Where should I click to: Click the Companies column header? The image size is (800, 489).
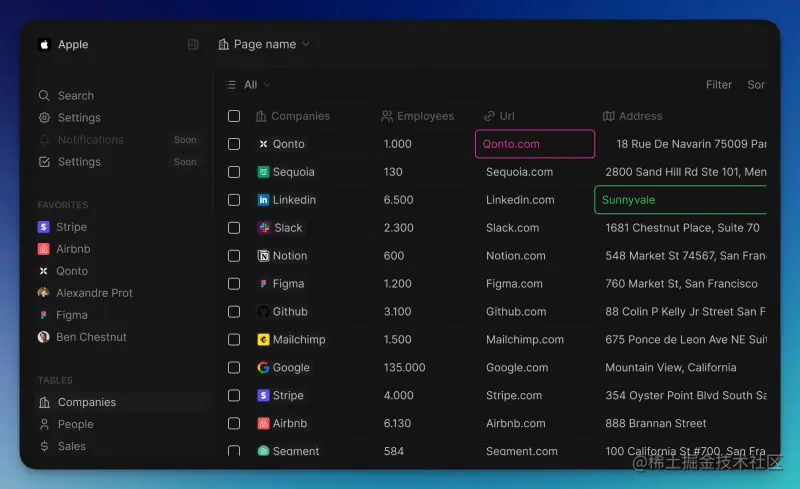click(x=293, y=116)
